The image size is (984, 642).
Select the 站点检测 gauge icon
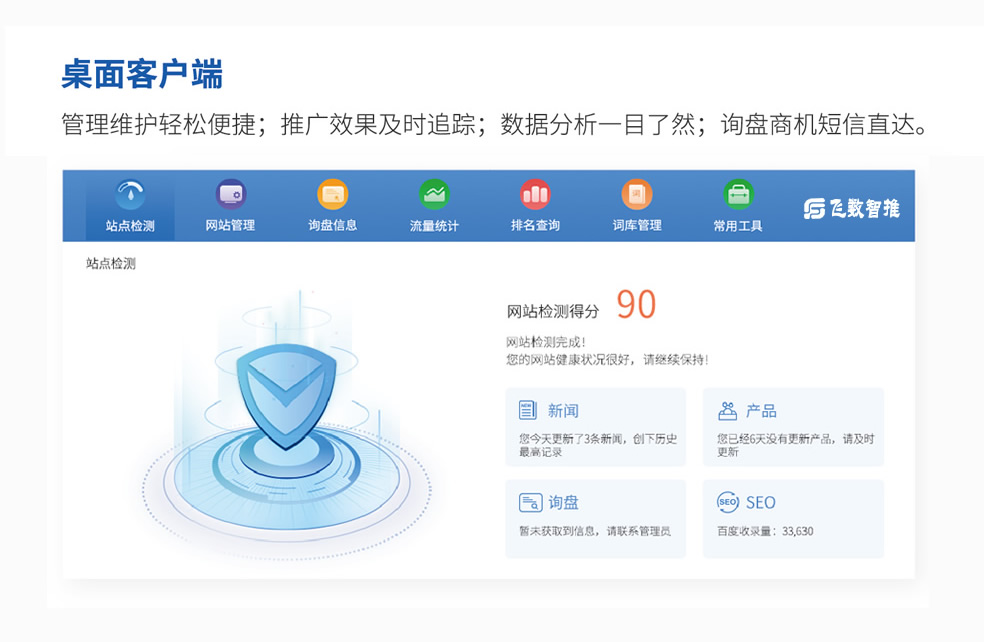(x=131, y=195)
